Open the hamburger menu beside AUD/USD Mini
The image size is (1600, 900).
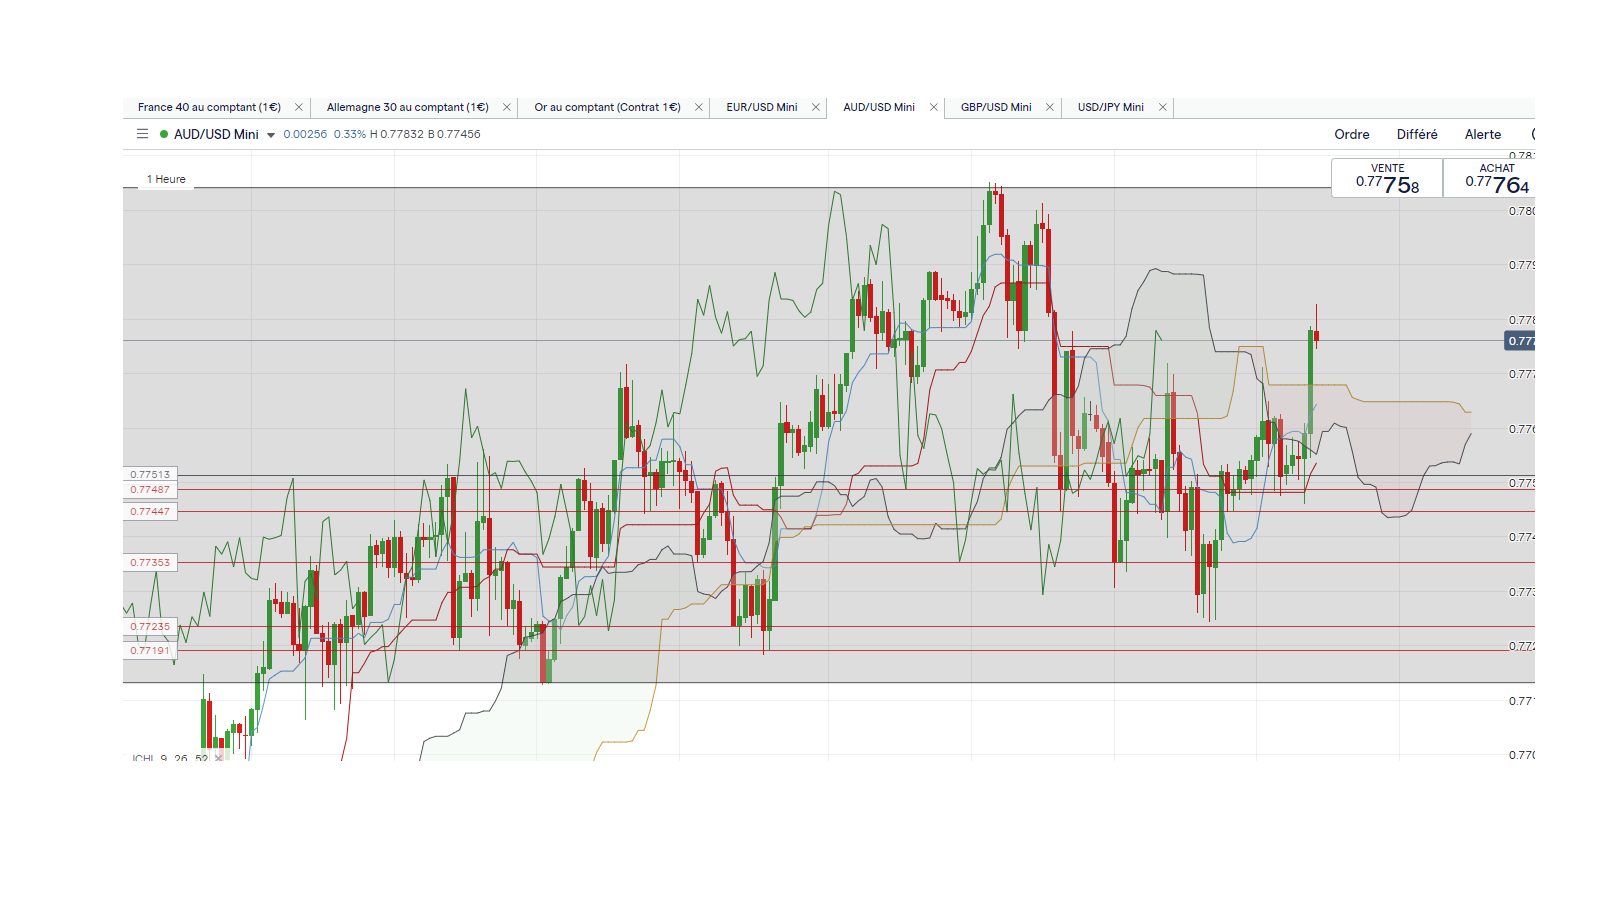[x=142, y=134]
